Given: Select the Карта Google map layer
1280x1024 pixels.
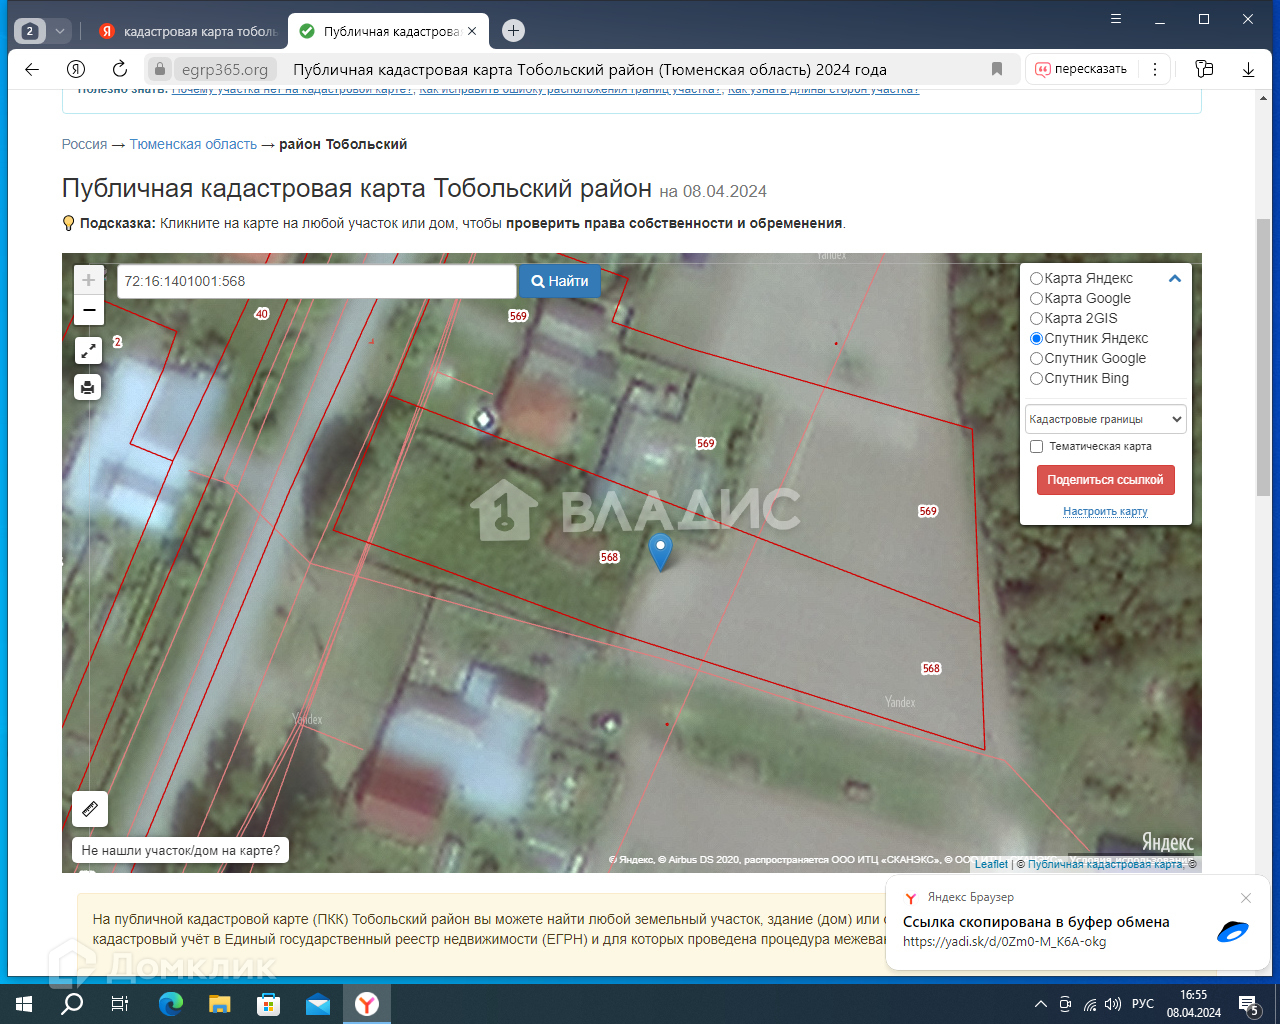Looking at the screenshot, I should click(1037, 299).
